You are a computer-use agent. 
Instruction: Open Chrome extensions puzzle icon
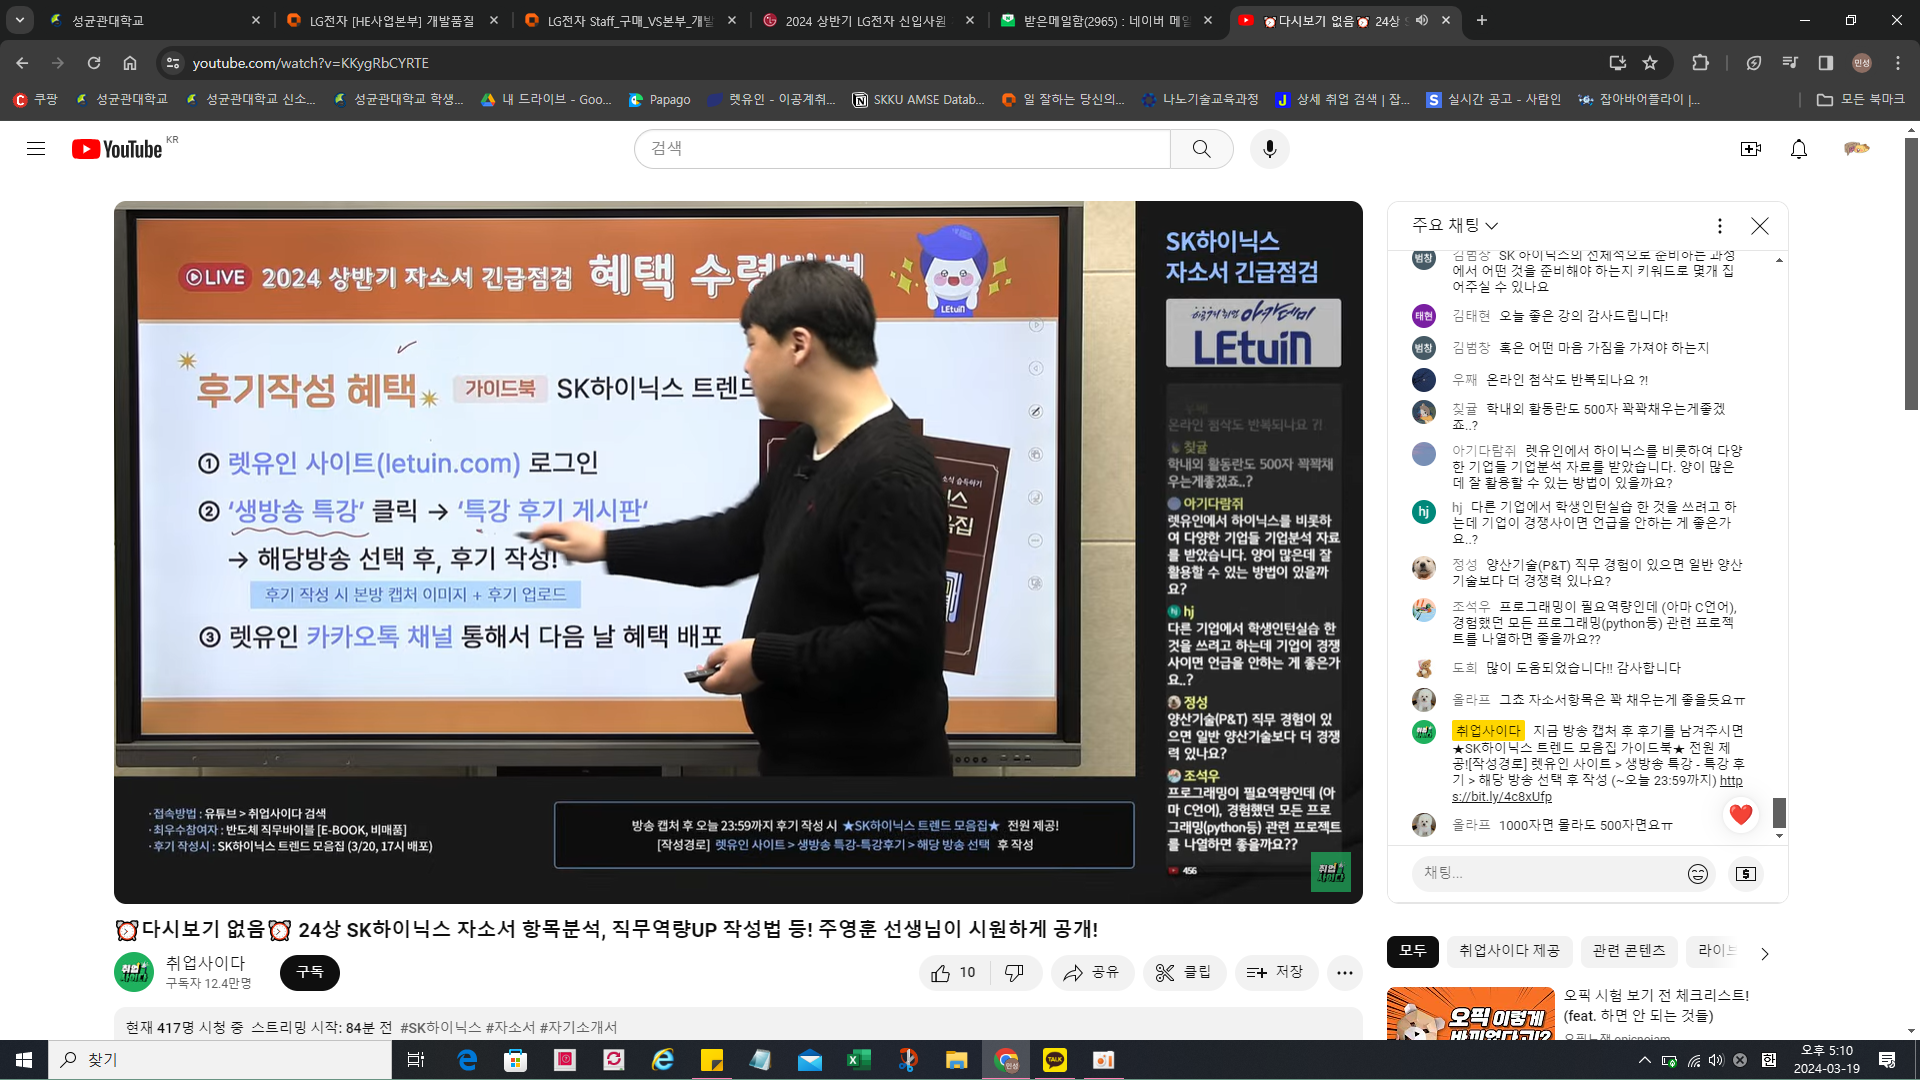pyautogui.click(x=1700, y=63)
